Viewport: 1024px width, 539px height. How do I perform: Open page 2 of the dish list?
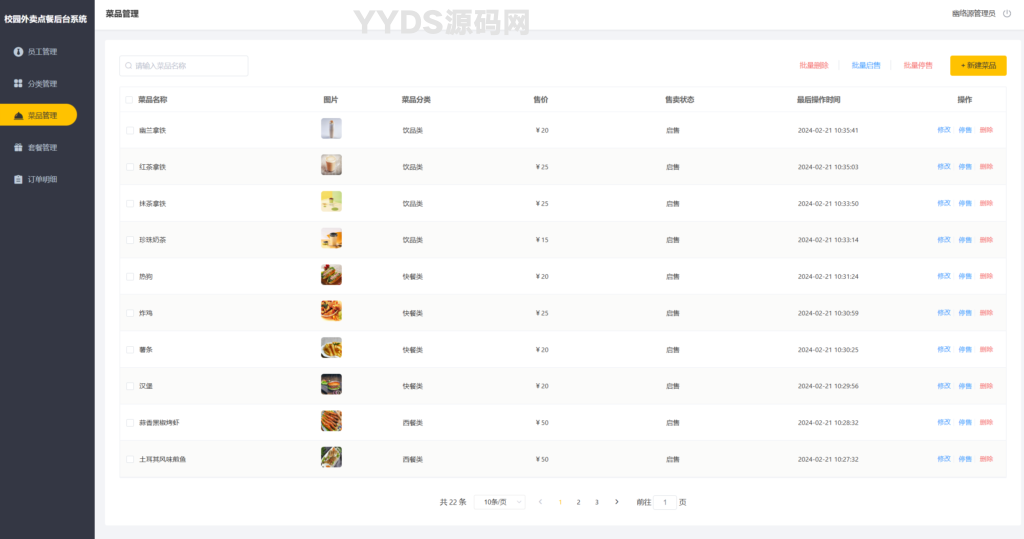pyautogui.click(x=578, y=502)
